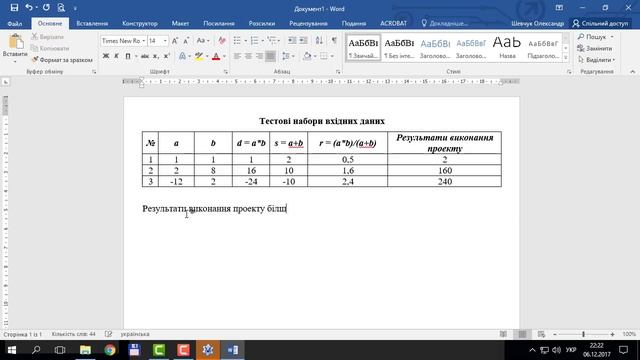Click the word count Кількість слів: 44

click(x=73, y=334)
